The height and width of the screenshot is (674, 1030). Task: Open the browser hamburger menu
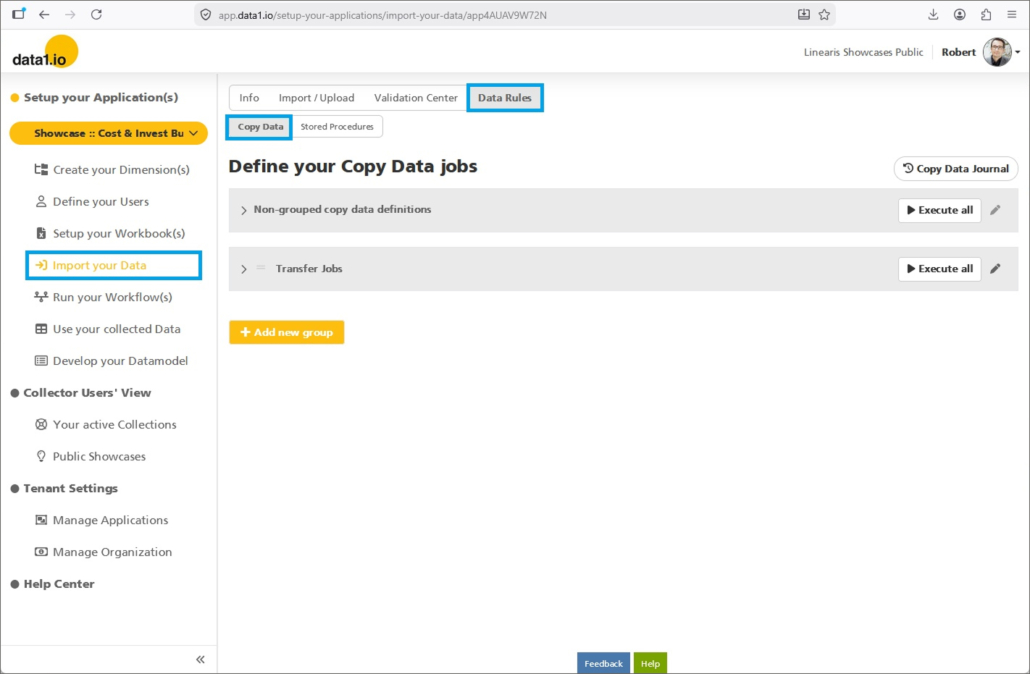click(x=1012, y=15)
